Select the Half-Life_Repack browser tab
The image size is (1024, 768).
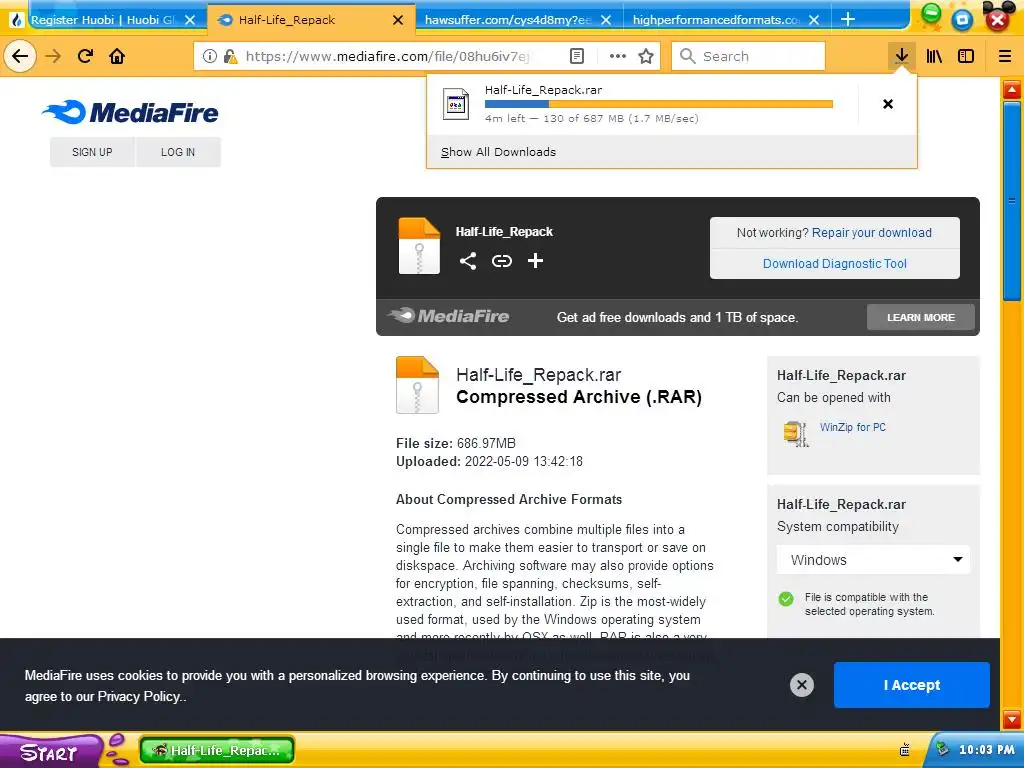click(311, 20)
